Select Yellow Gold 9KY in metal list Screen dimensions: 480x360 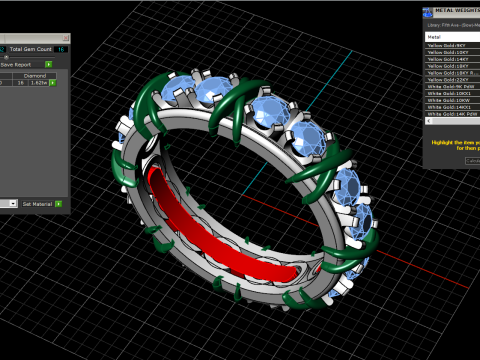click(x=452, y=45)
